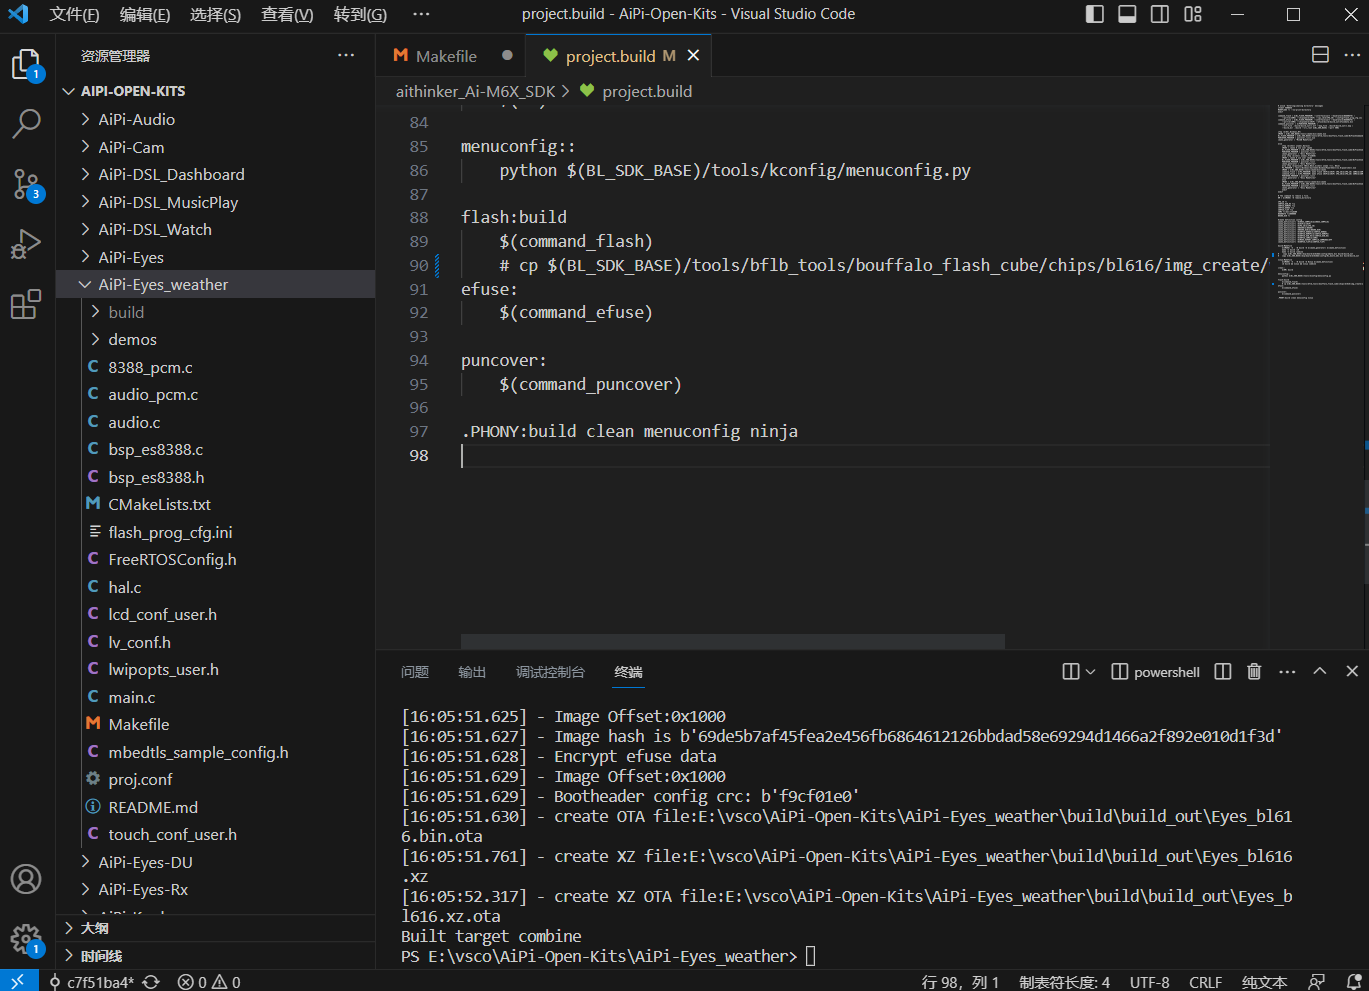This screenshot has width=1369, height=991.
Task: Switch to the 问题 problems tab
Action: coord(414,672)
